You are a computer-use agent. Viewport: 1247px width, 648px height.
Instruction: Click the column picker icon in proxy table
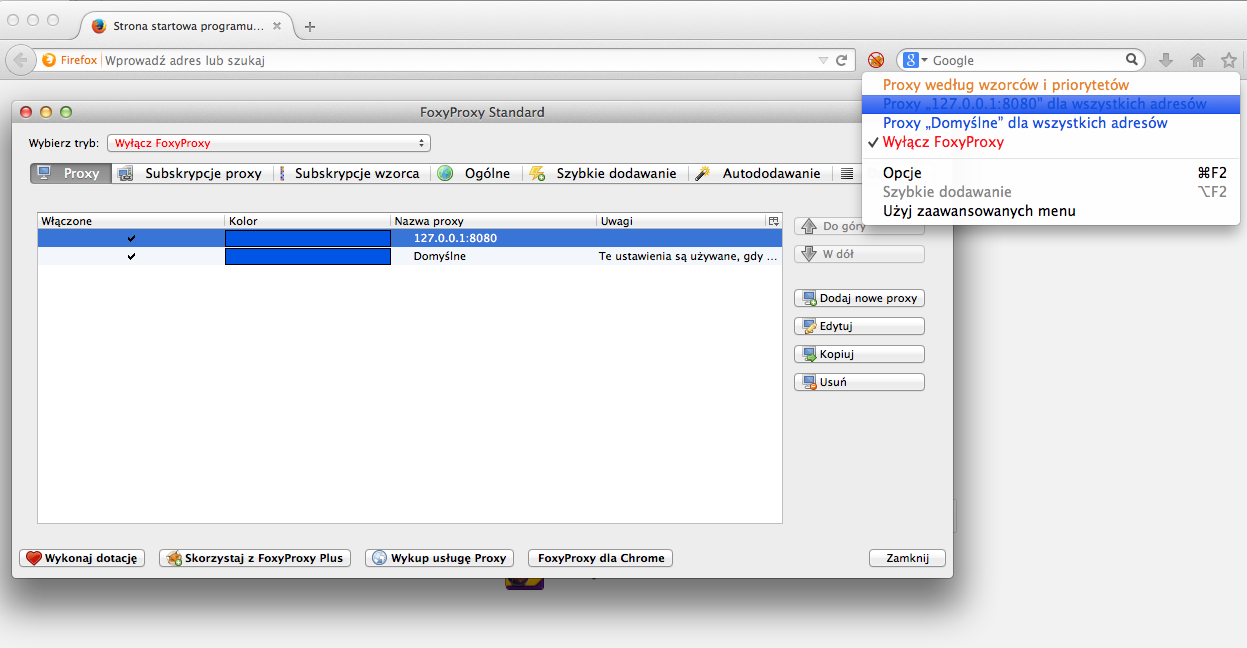point(773,220)
